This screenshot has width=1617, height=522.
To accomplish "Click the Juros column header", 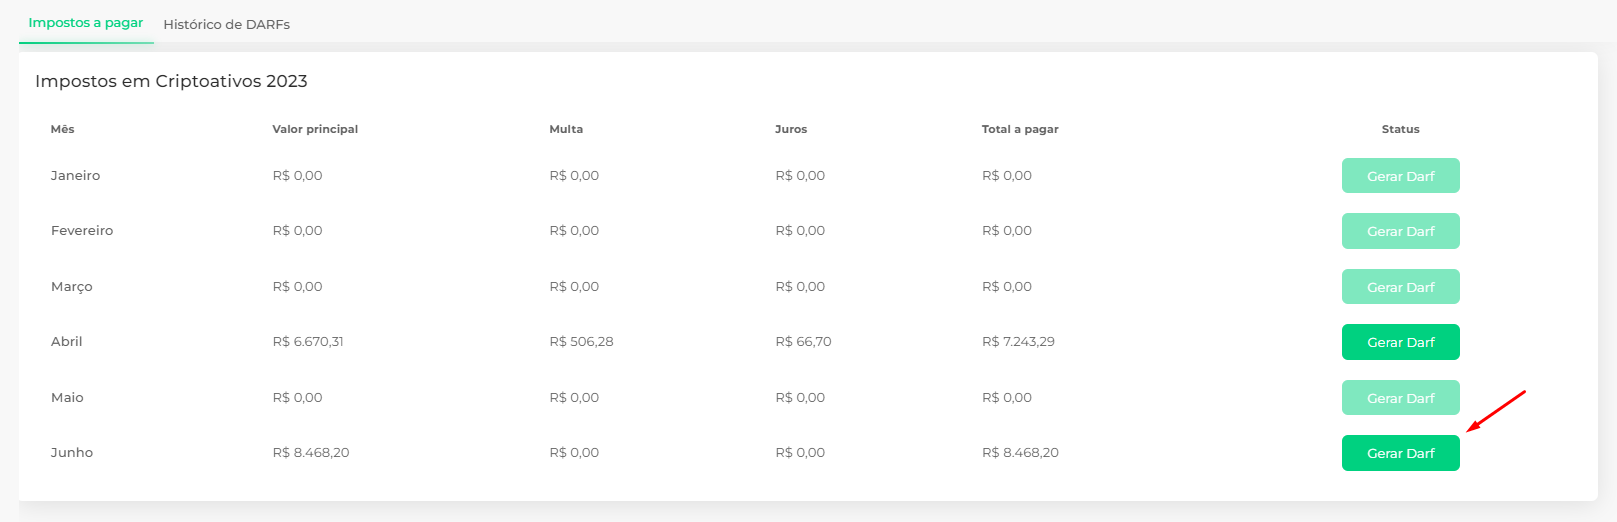I will (791, 129).
